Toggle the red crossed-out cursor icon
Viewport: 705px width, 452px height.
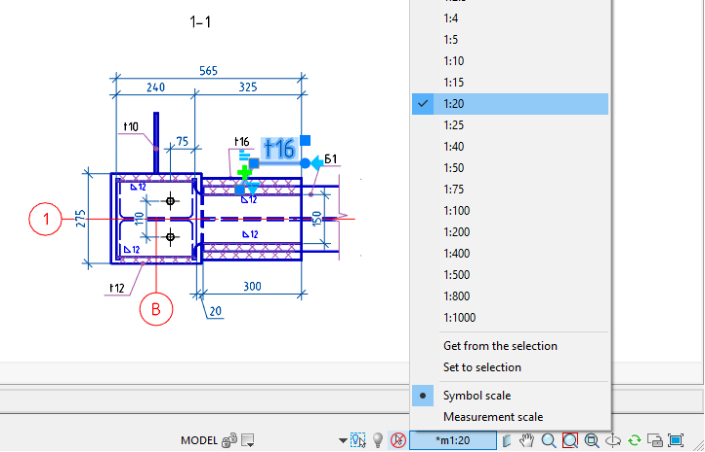click(x=398, y=440)
